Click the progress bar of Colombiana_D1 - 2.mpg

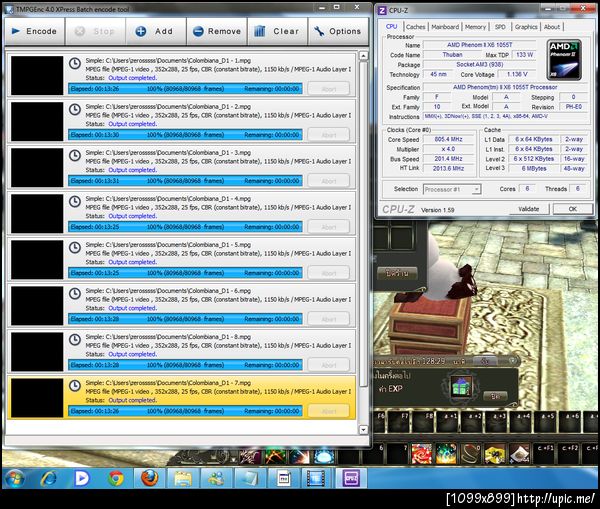(x=185, y=135)
